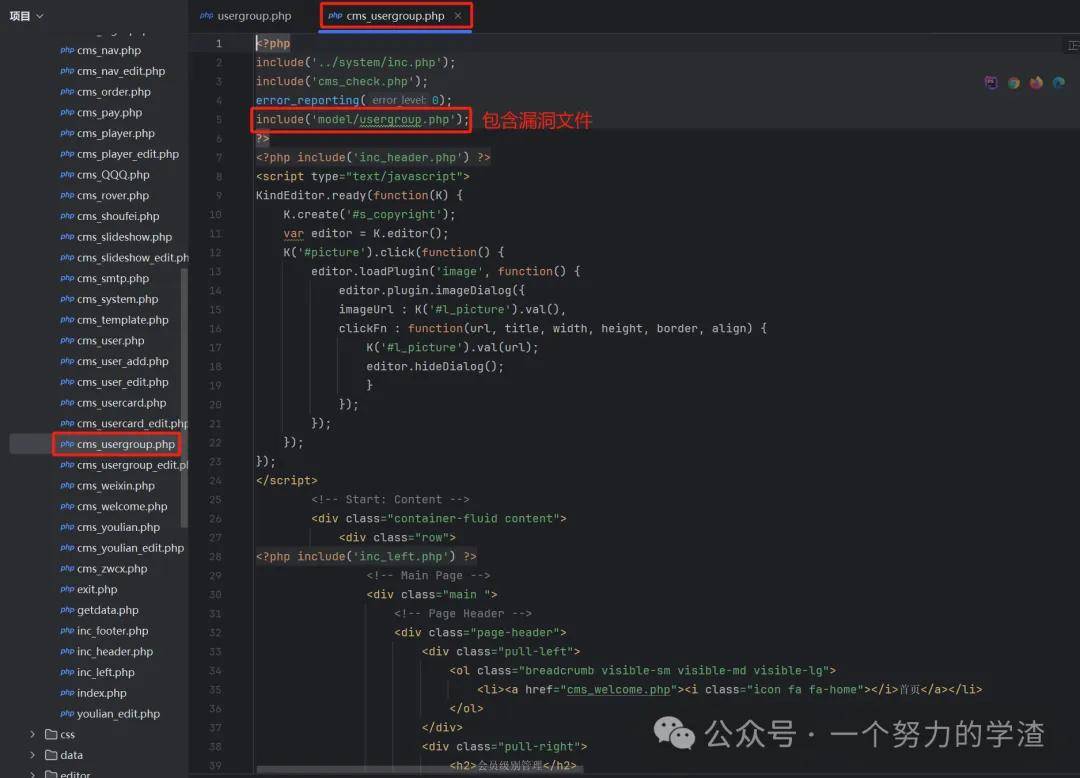Viewport: 1080px width, 778px height.
Task: Expand the data folder chevron
Action: tap(32, 755)
